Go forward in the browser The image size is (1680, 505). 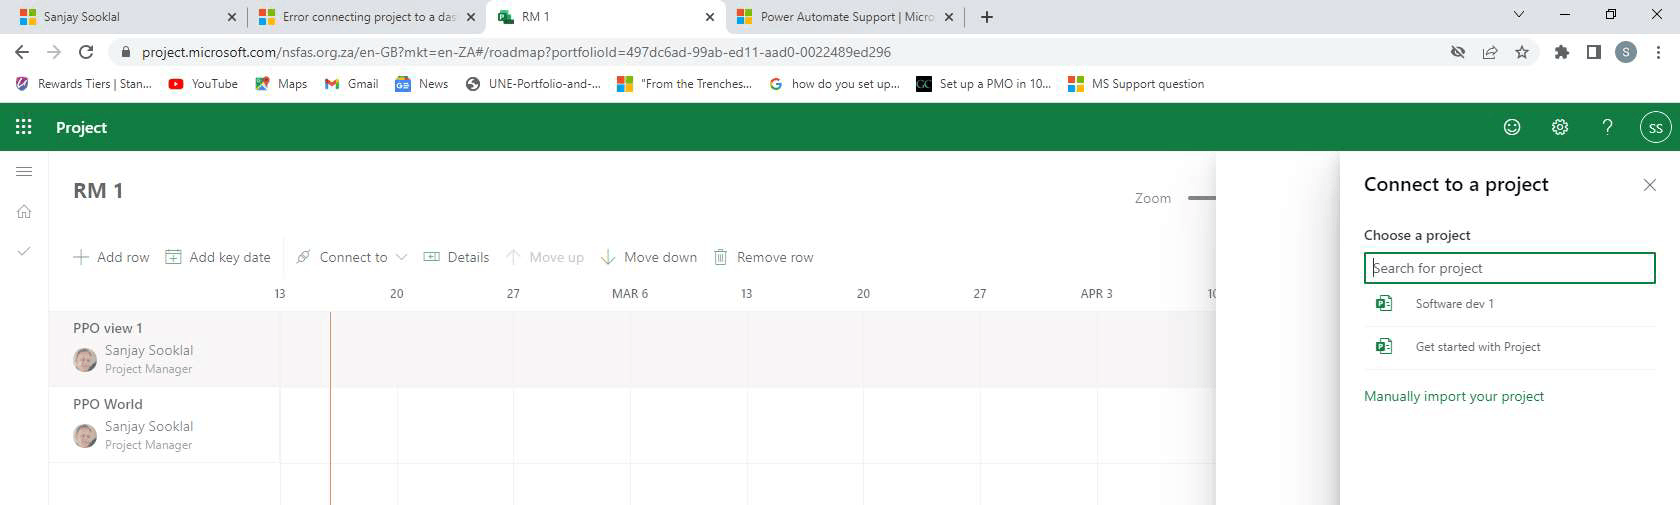point(54,52)
